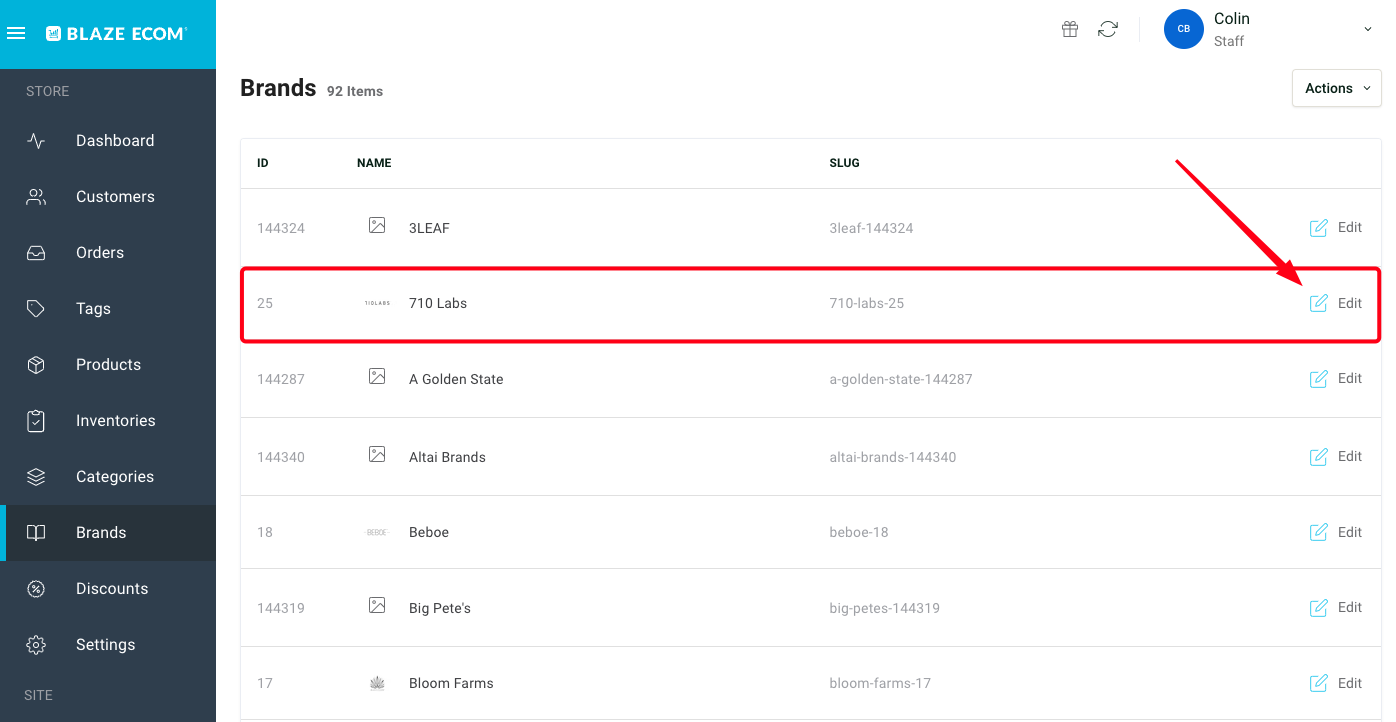This screenshot has height=722, width=1396.
Task: Select the A Golden State name
Action: (x=456, y=379)
